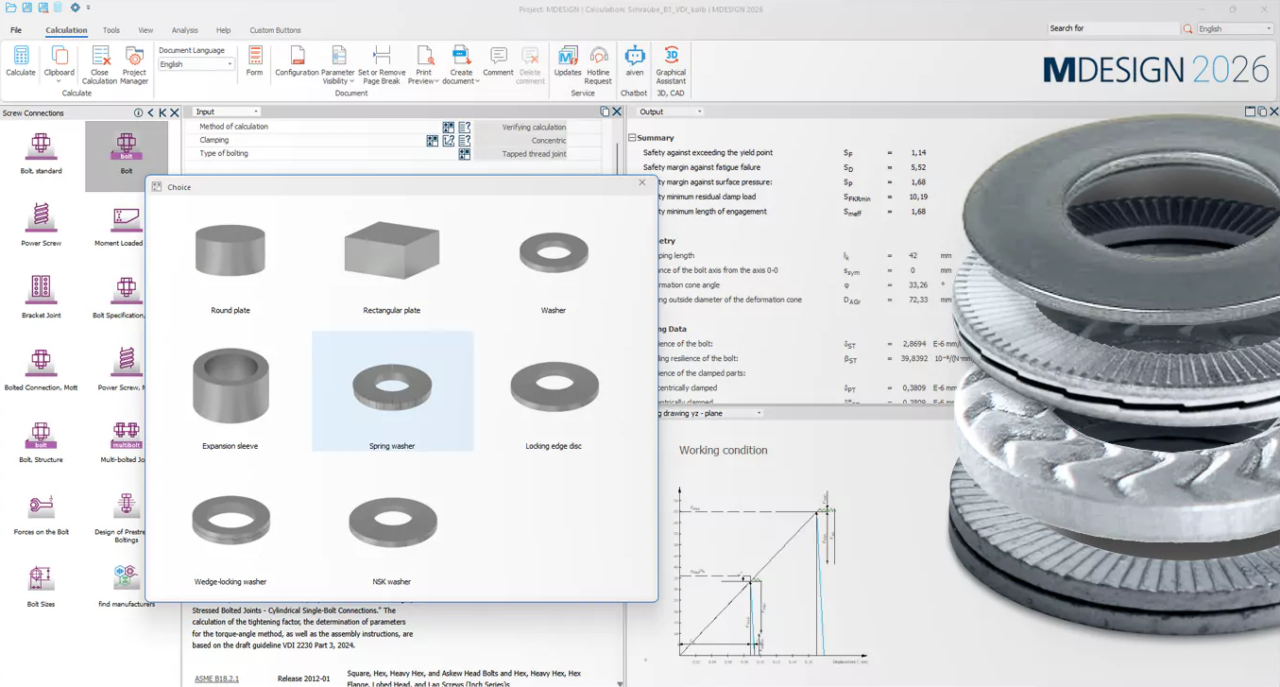Screen dimensions: 1280x687
Task: Click help icon for Method of calculation
Action: (x=464, y=127)
